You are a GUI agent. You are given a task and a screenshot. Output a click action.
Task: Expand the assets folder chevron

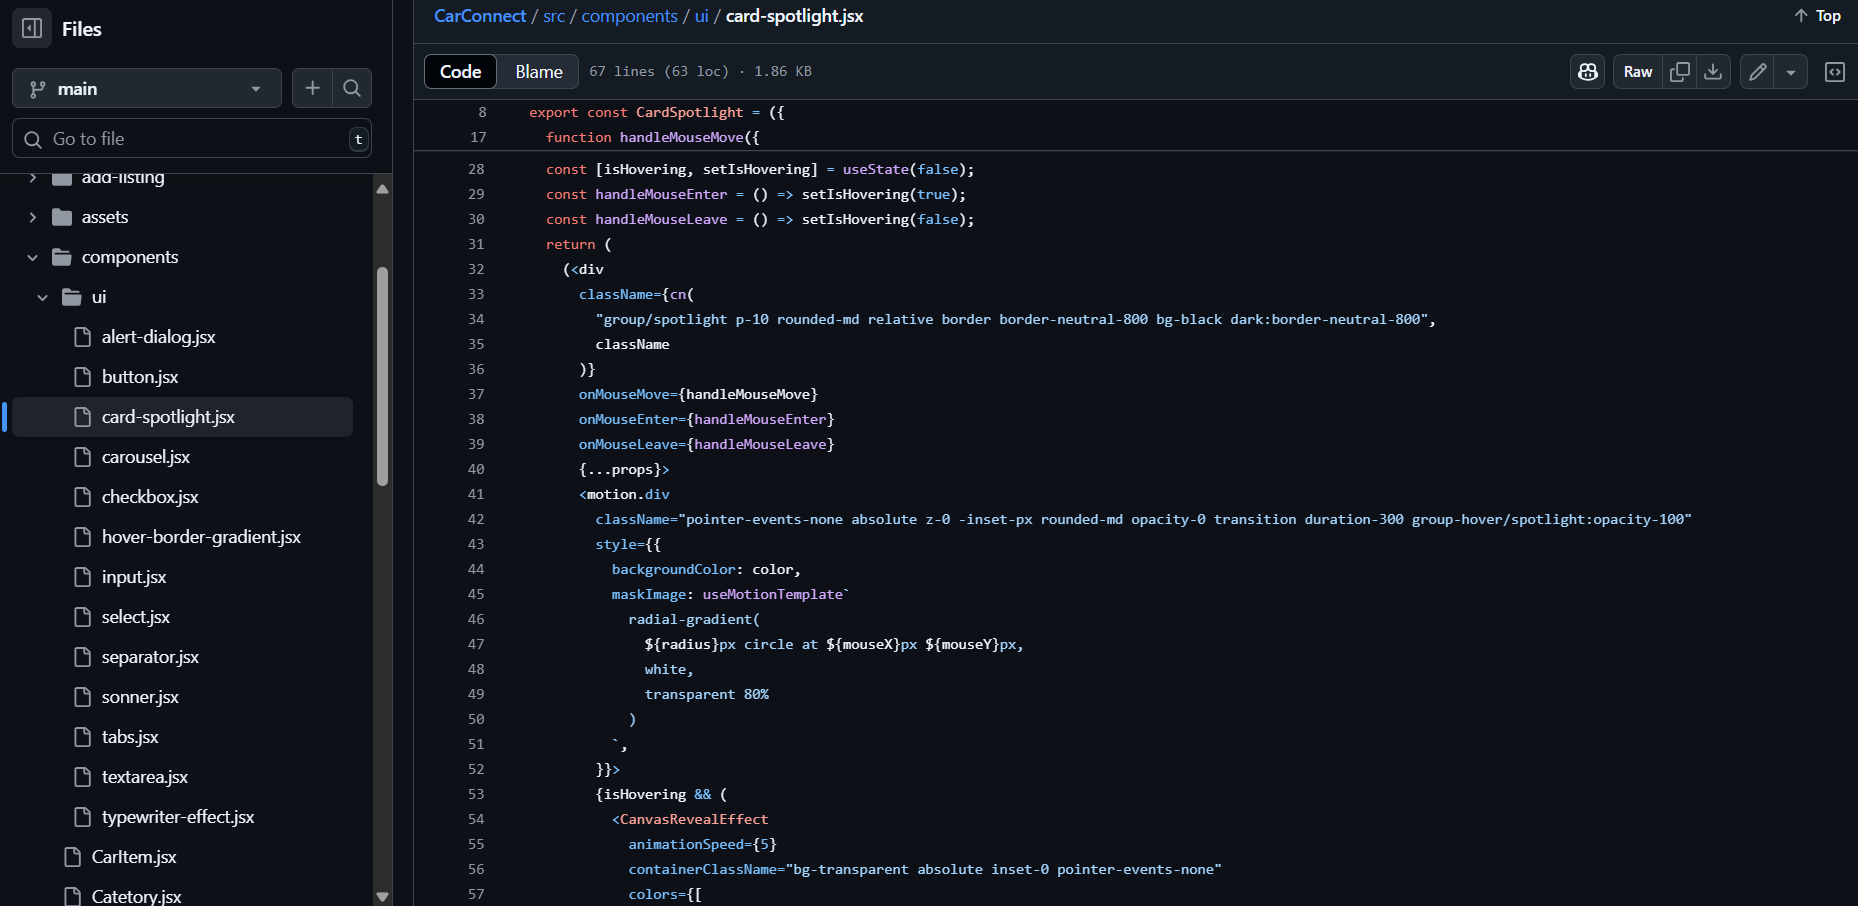point(33,217)
